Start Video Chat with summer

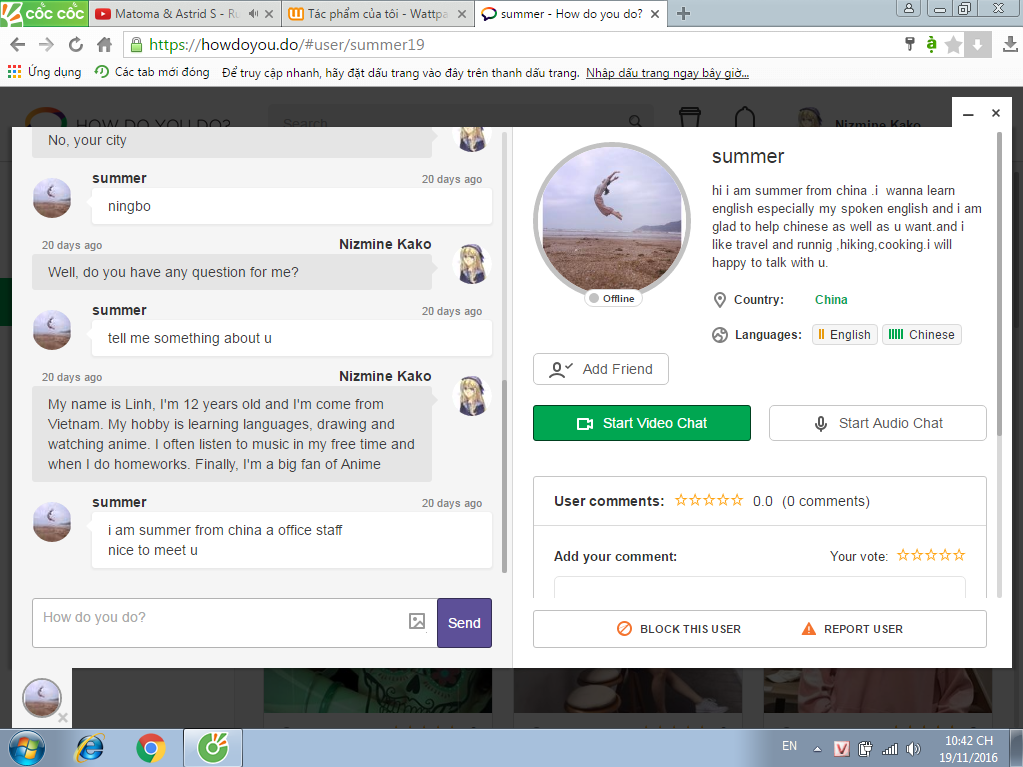pos(641,423)
